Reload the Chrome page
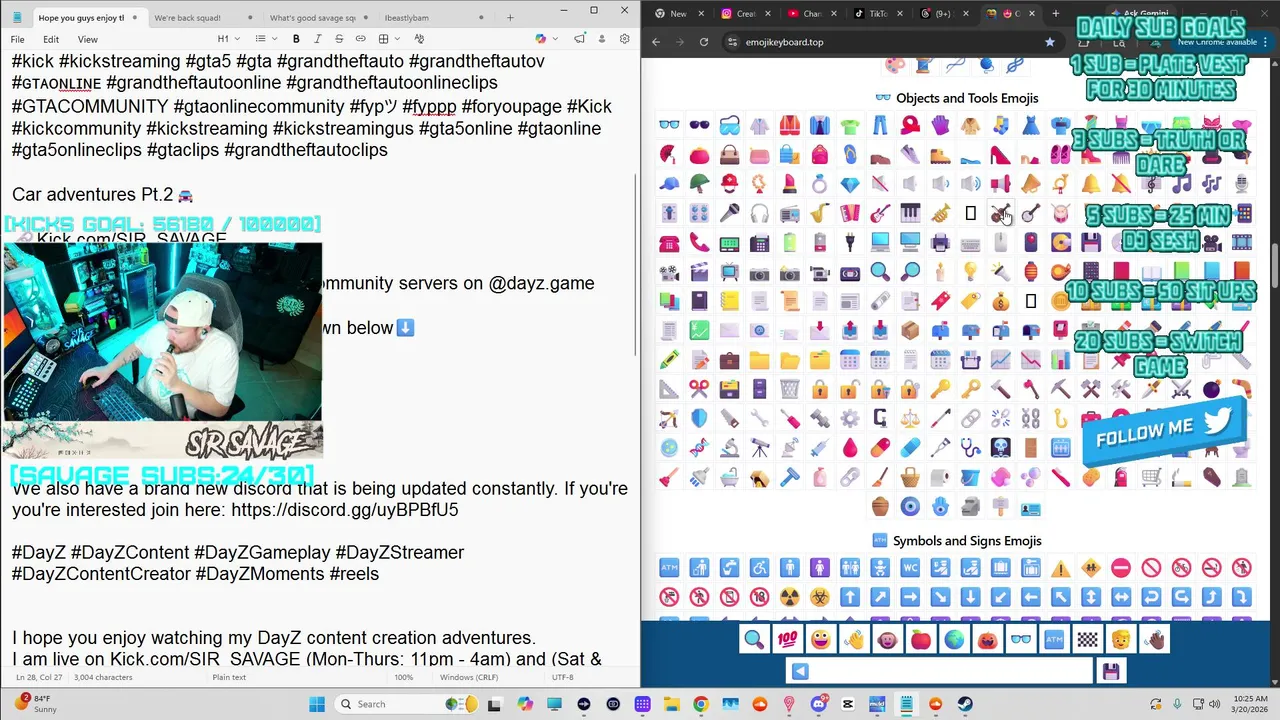The image size is (1280, 720). [703, 42]
